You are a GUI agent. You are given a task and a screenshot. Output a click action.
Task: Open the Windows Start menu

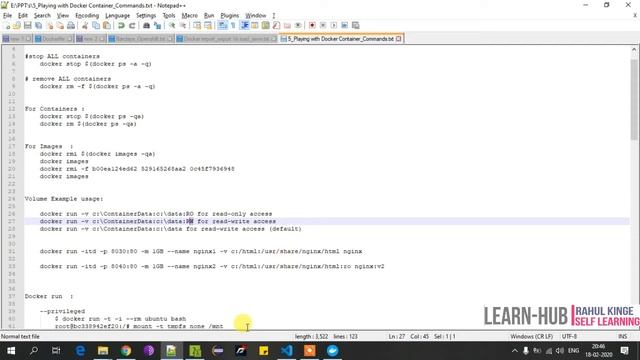point(11,351)
